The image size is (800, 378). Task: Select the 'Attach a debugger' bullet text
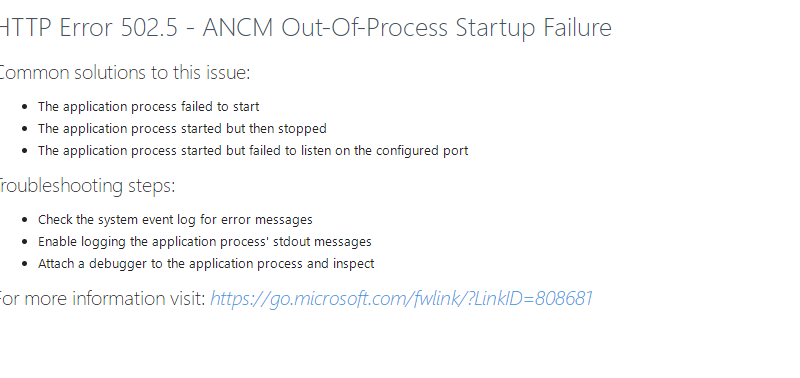tap(206, 264)
